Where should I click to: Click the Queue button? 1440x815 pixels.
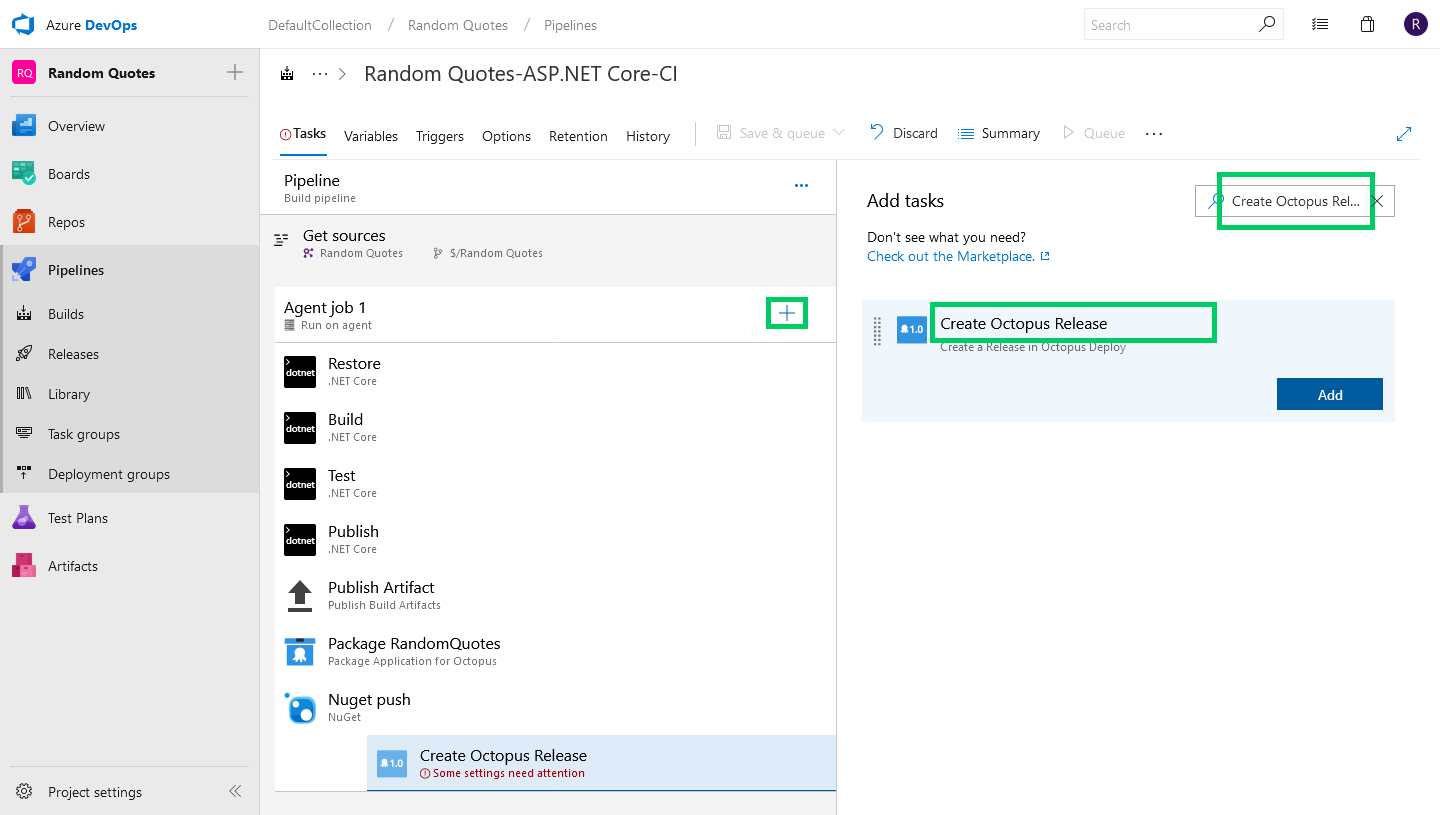[1093, 133]
